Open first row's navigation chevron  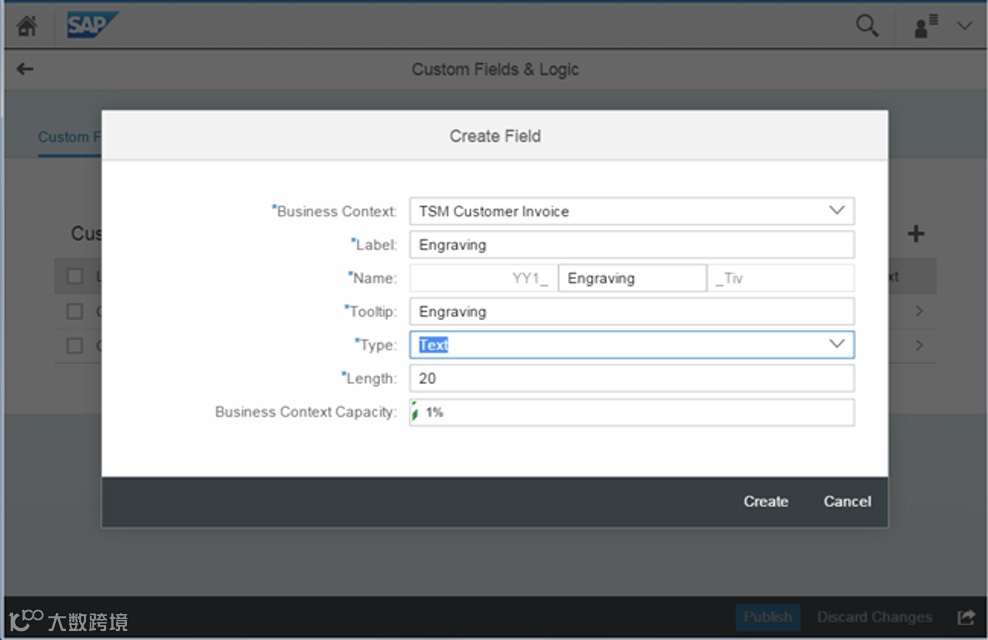pyautogui.click(x=919, y=311)
